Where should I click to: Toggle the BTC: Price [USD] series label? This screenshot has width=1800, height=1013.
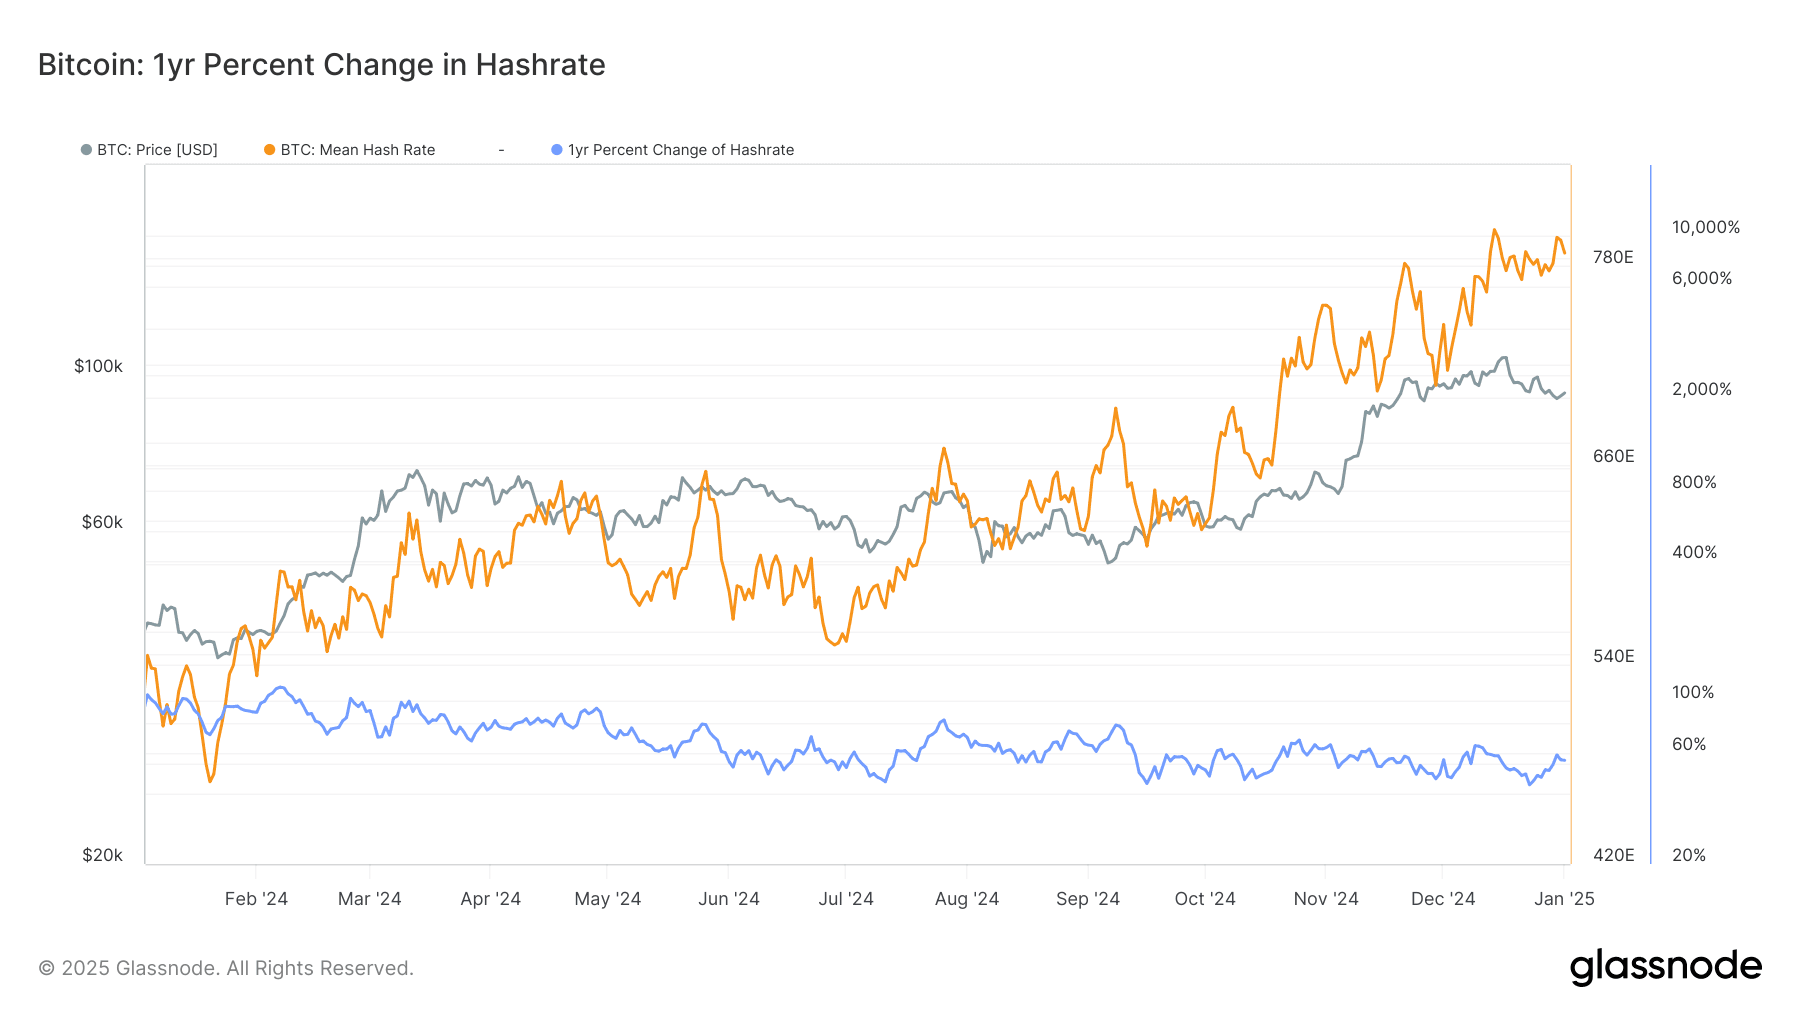coord(157,150)
